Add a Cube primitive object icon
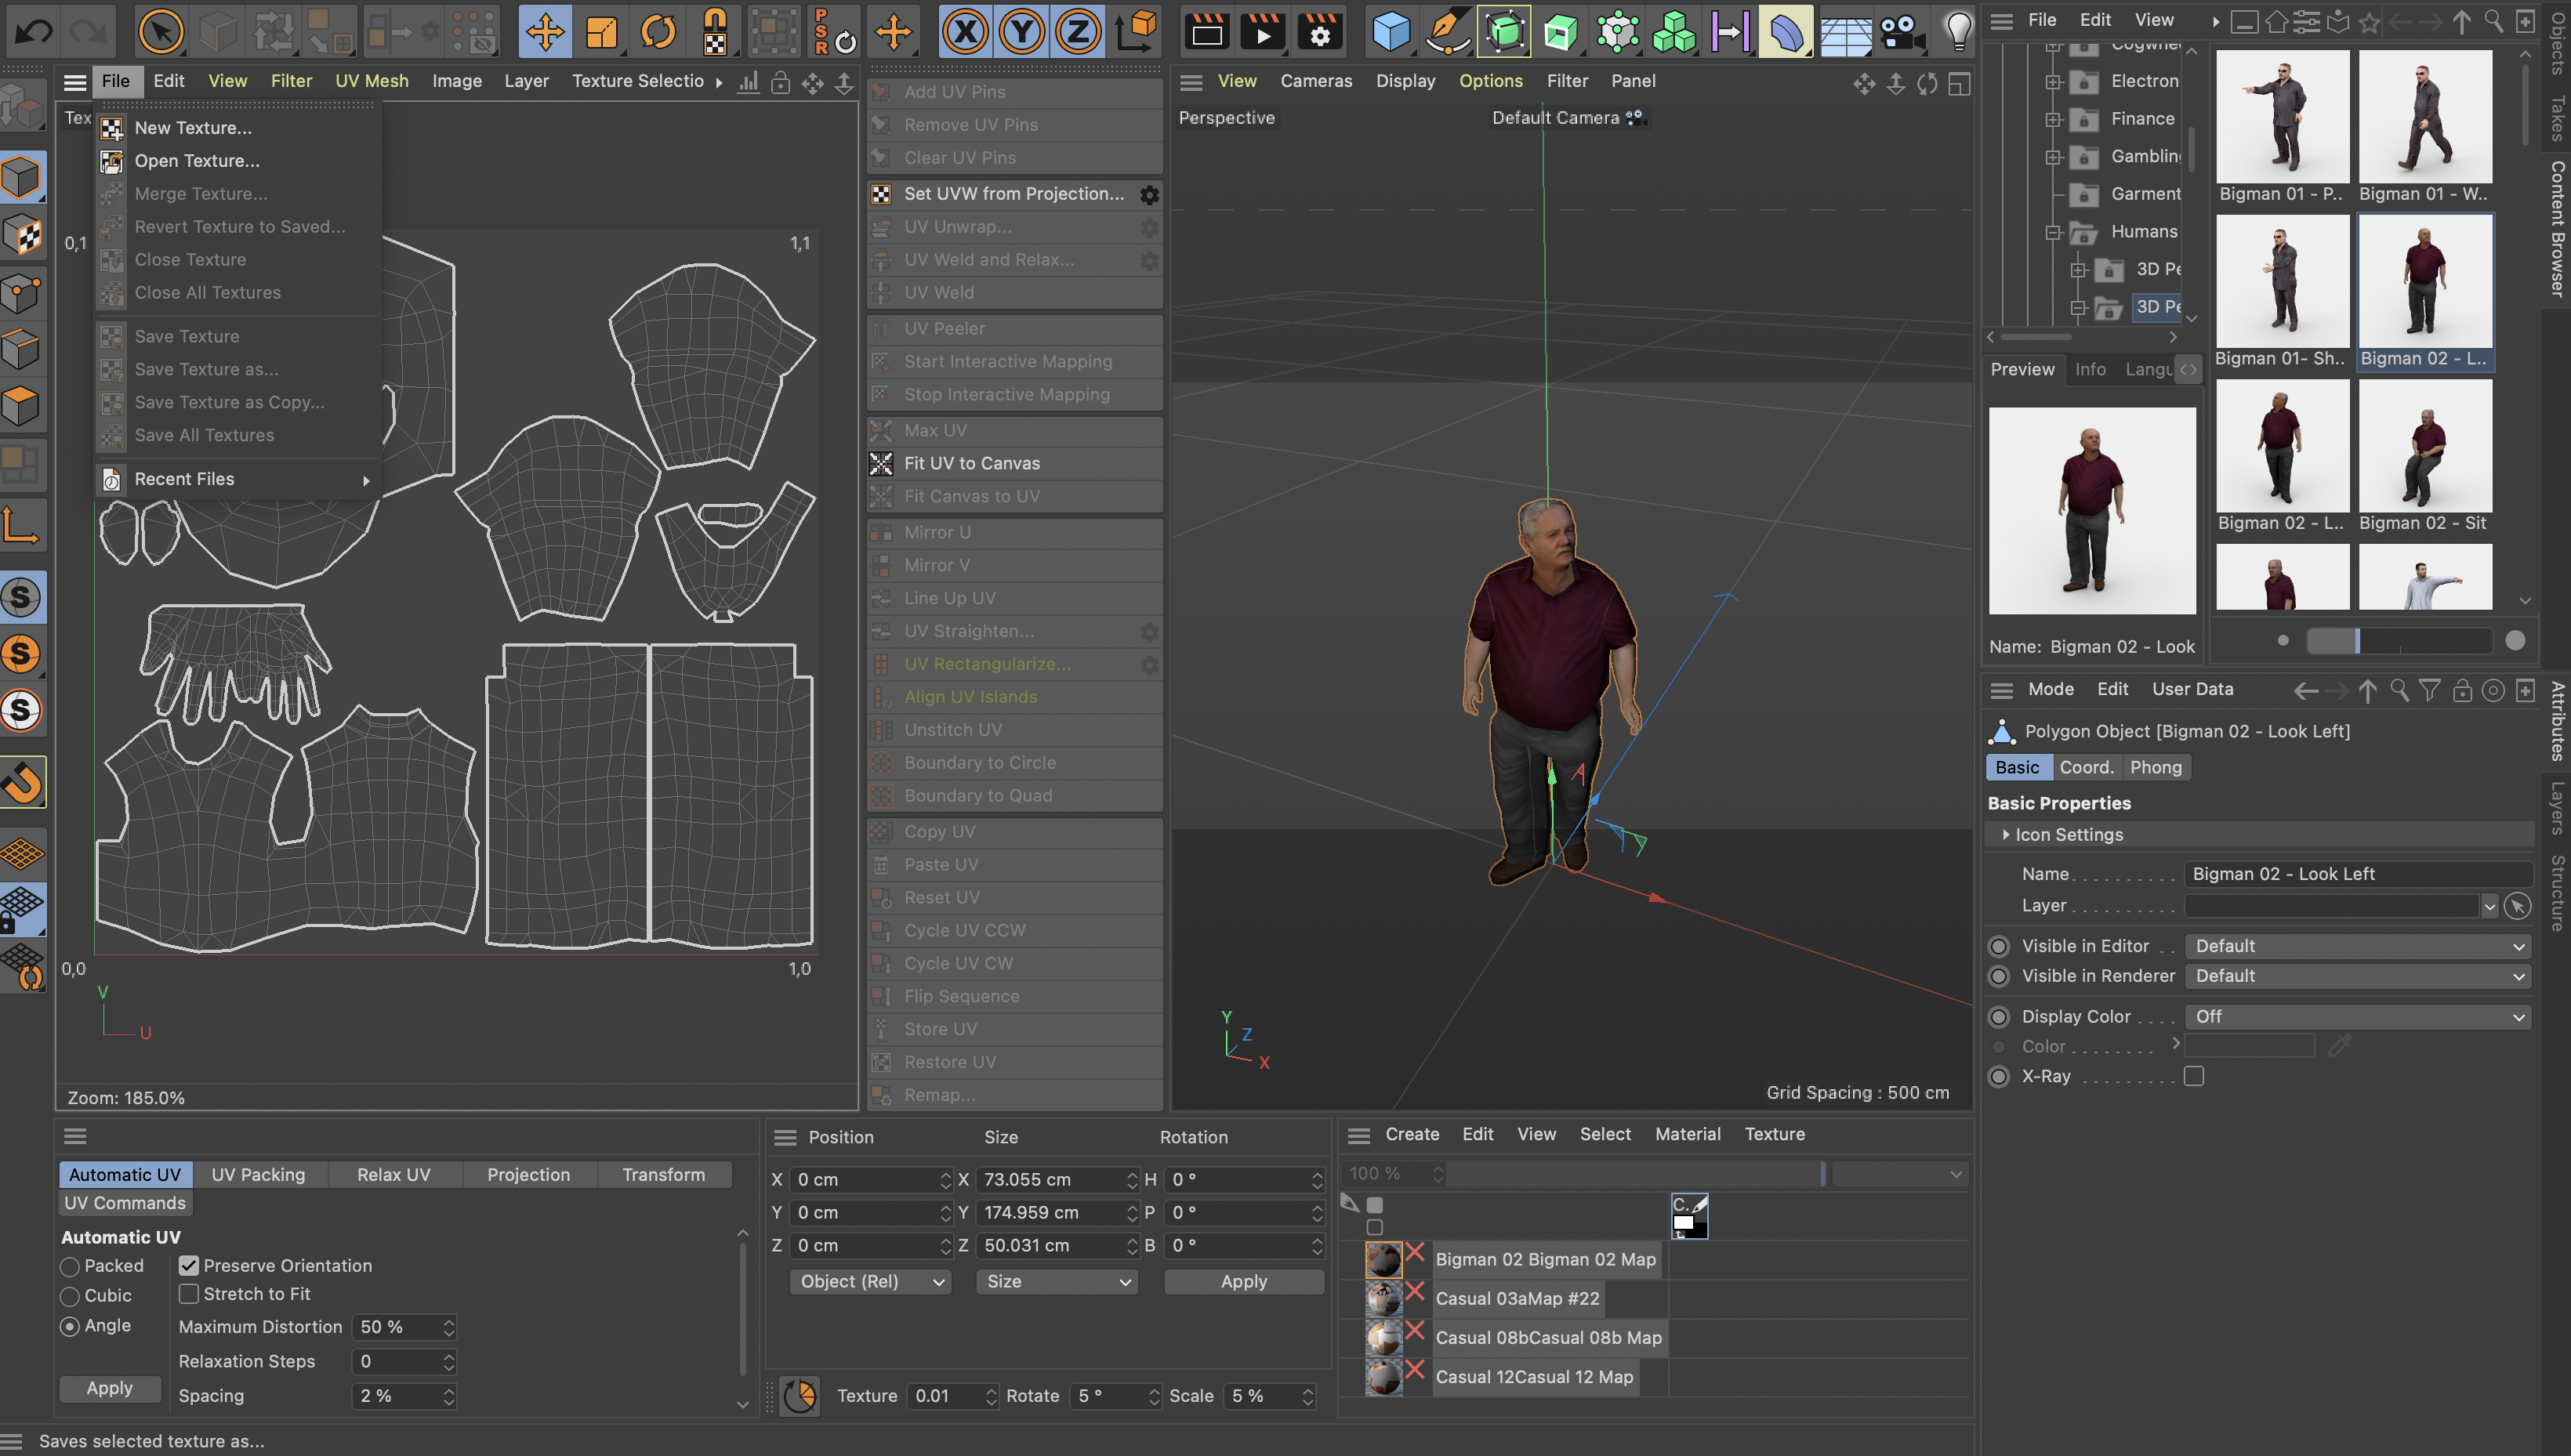 1391,31
